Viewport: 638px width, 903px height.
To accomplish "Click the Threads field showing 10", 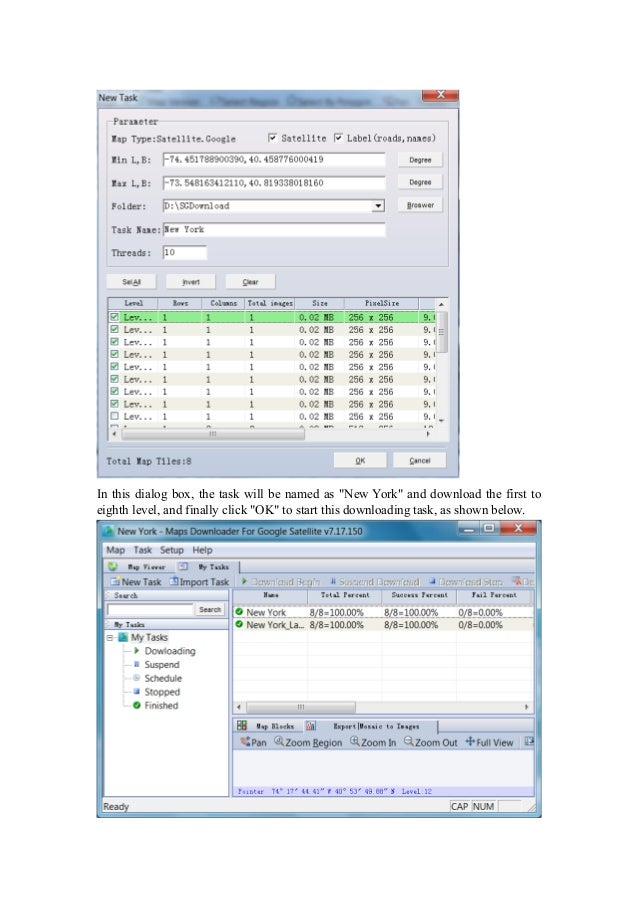I will (x=184, y=252).
